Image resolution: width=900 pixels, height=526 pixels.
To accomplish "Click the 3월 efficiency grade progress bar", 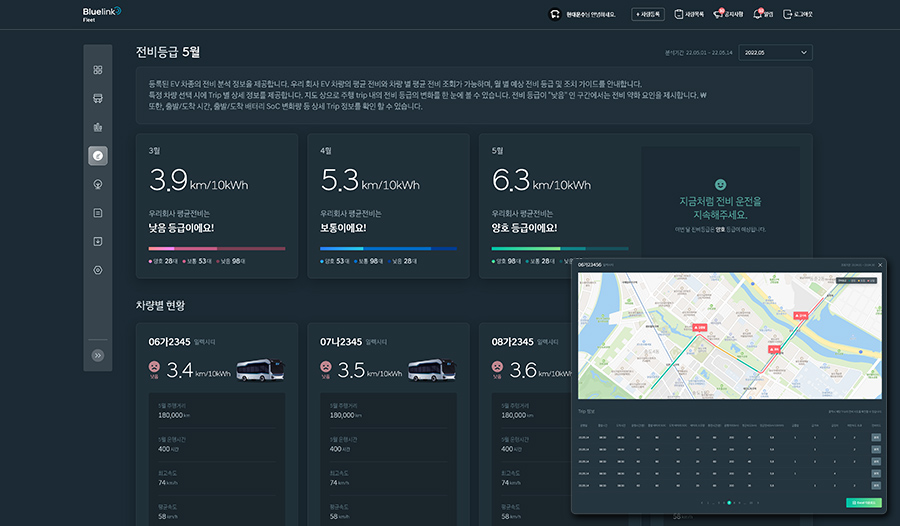I will pyautogui.click(x=216, y=248).
